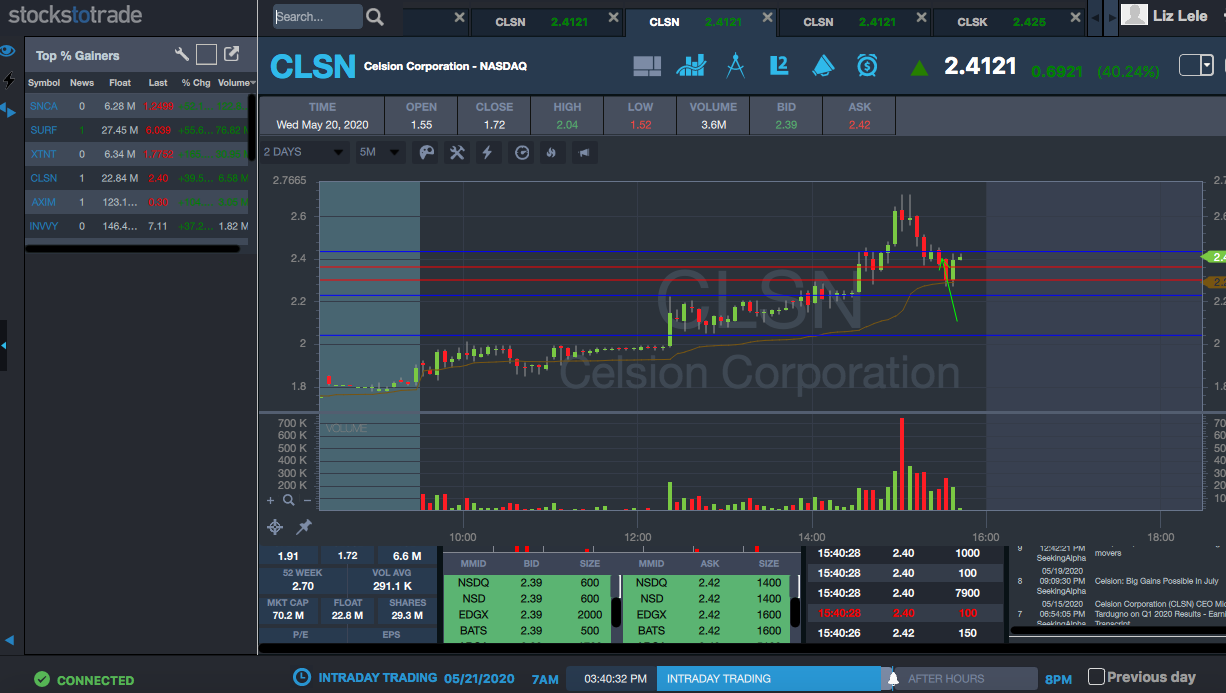The height and width of the screenshot is (693, 1226).
Task: Click the crosshair icon below volume chart
Action: pyautogui.click(x=275, y=527)
